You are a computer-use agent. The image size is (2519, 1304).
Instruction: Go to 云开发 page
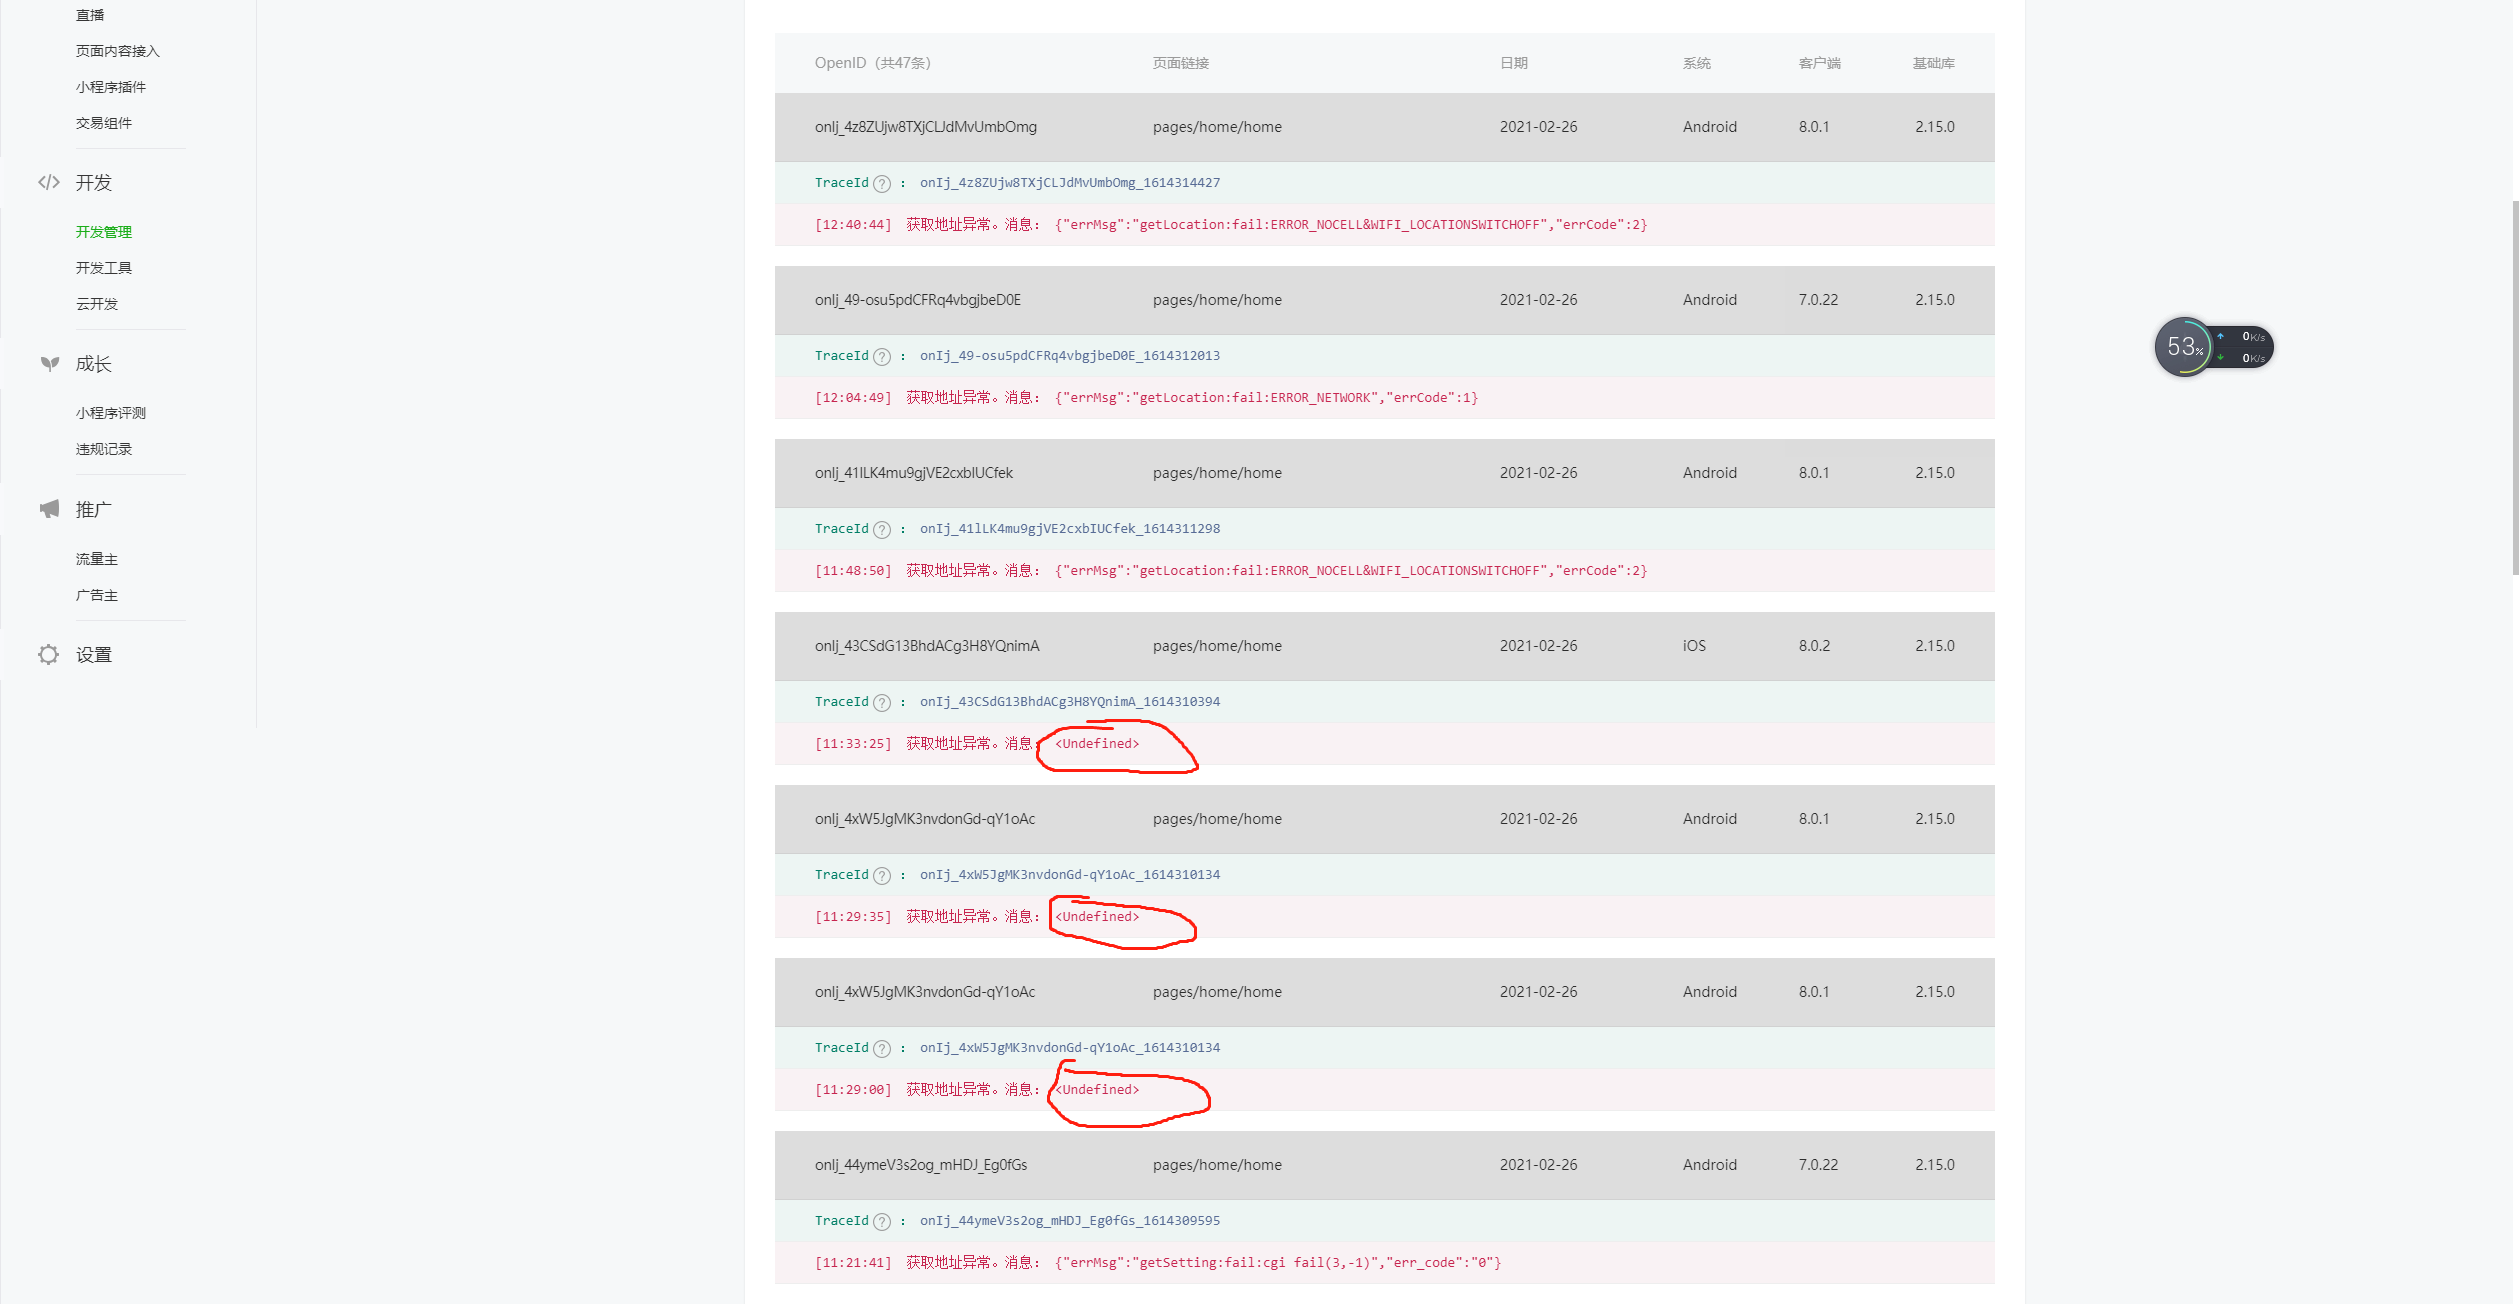click(x=97, y=304)
